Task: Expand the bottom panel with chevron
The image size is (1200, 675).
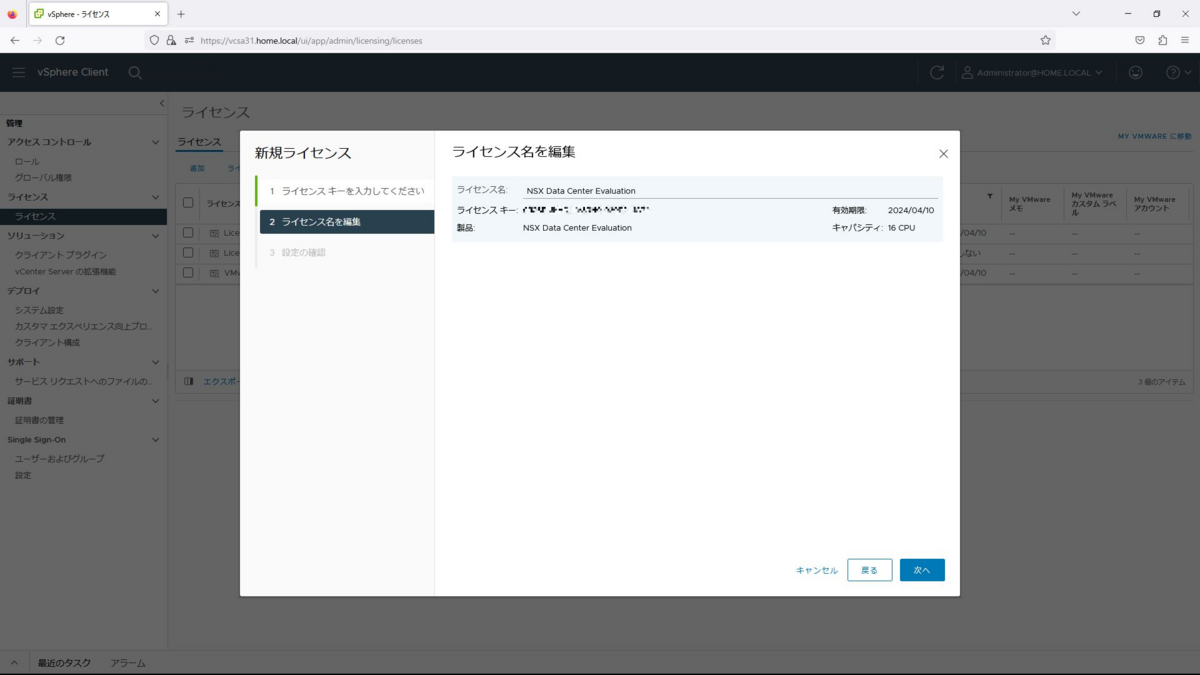Action: [x=14, y=663]
